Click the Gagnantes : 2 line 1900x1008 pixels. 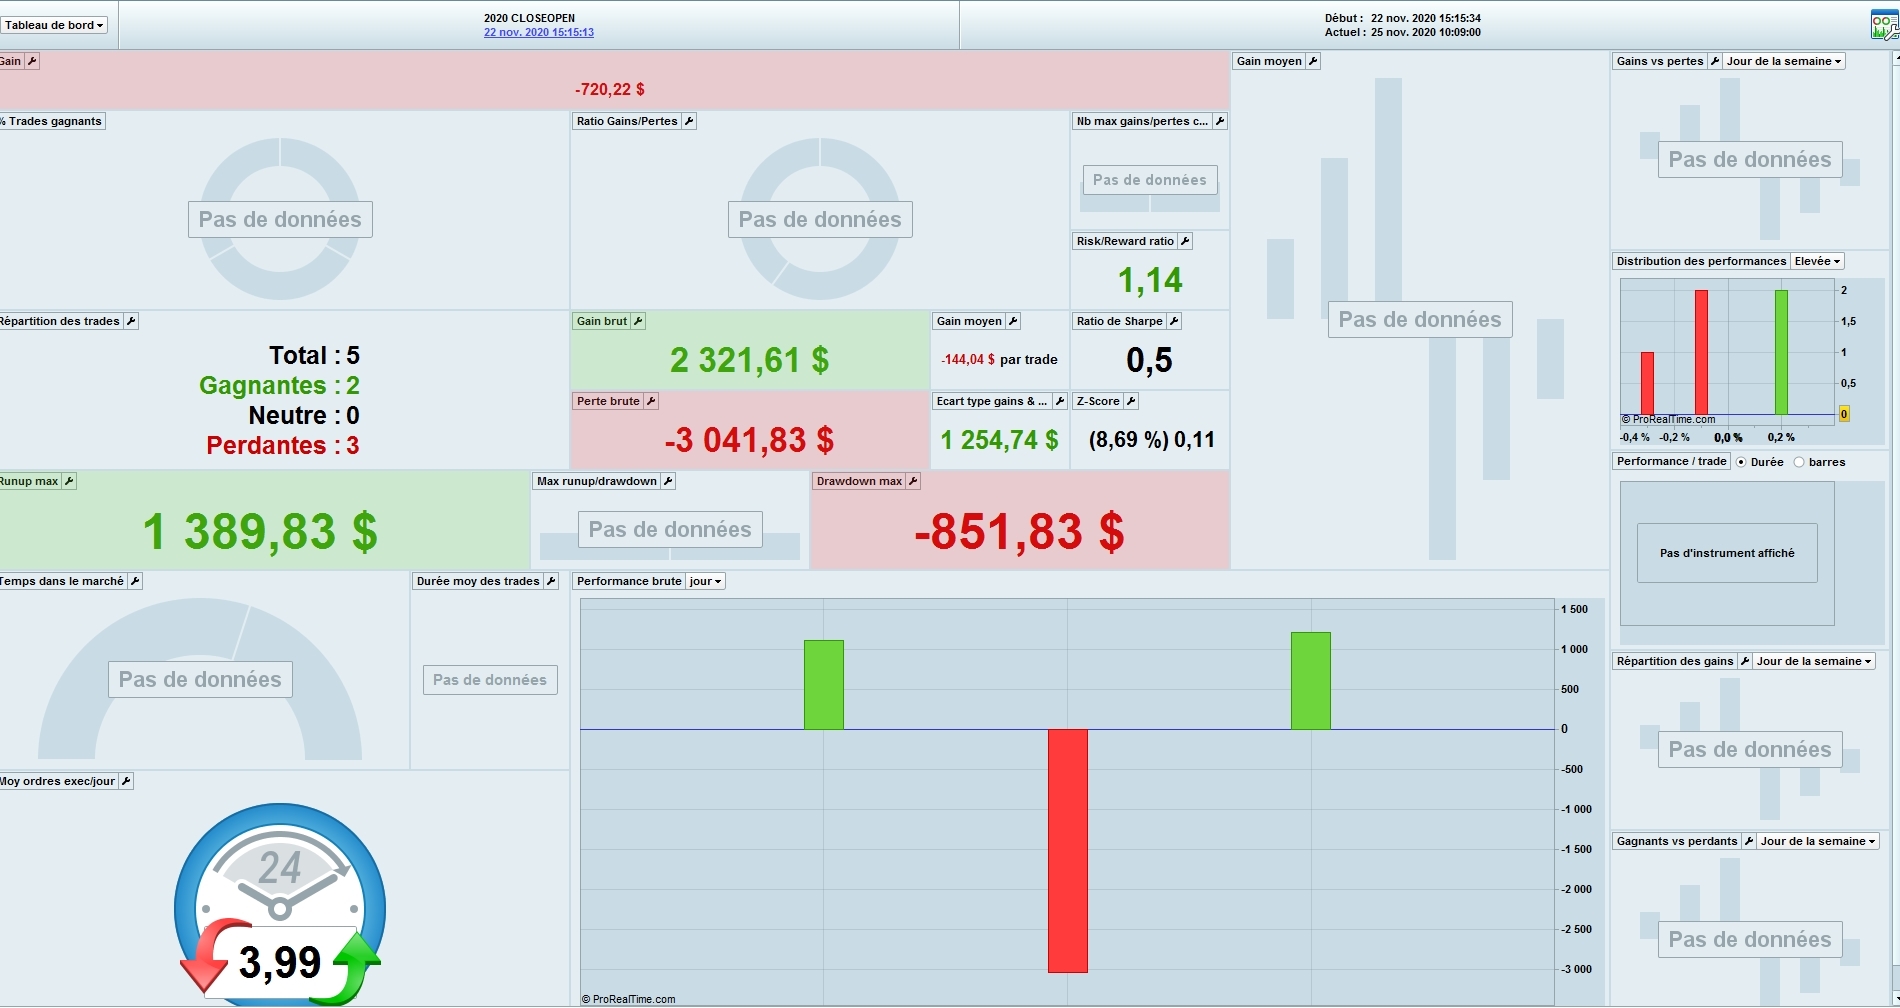pos(280,385)
